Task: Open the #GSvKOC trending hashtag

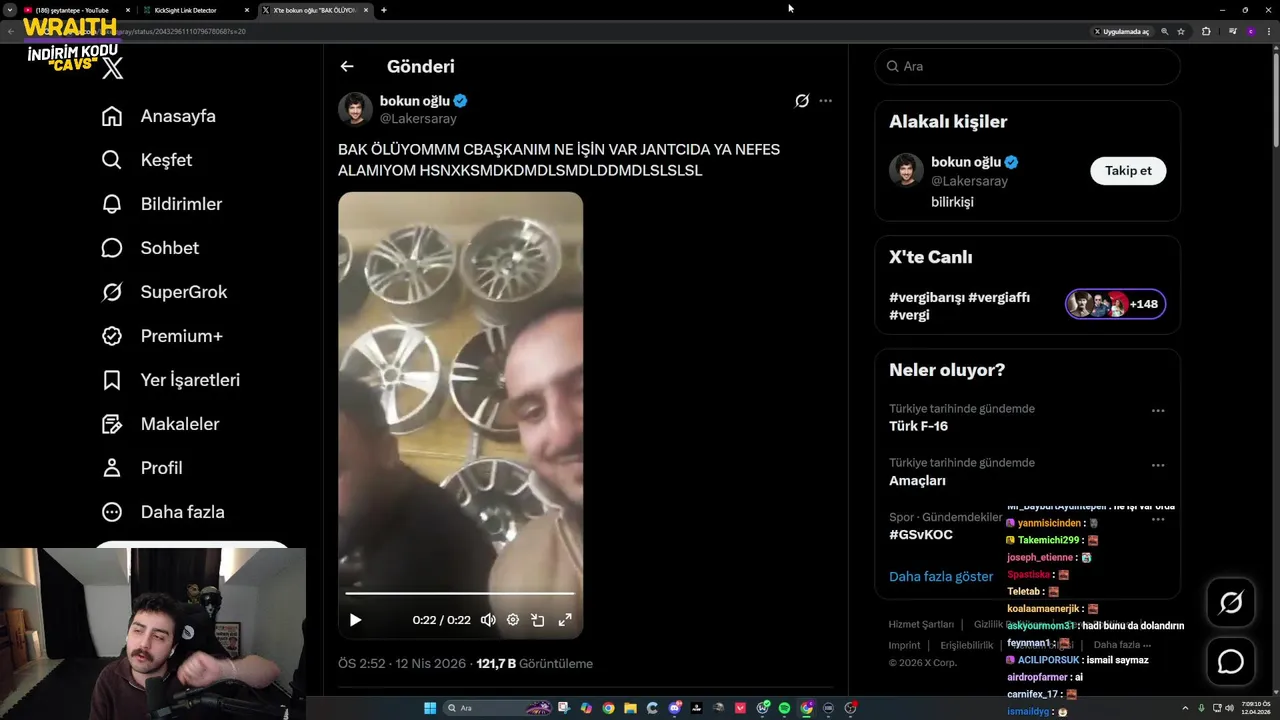Action: (x=921, y=535)
